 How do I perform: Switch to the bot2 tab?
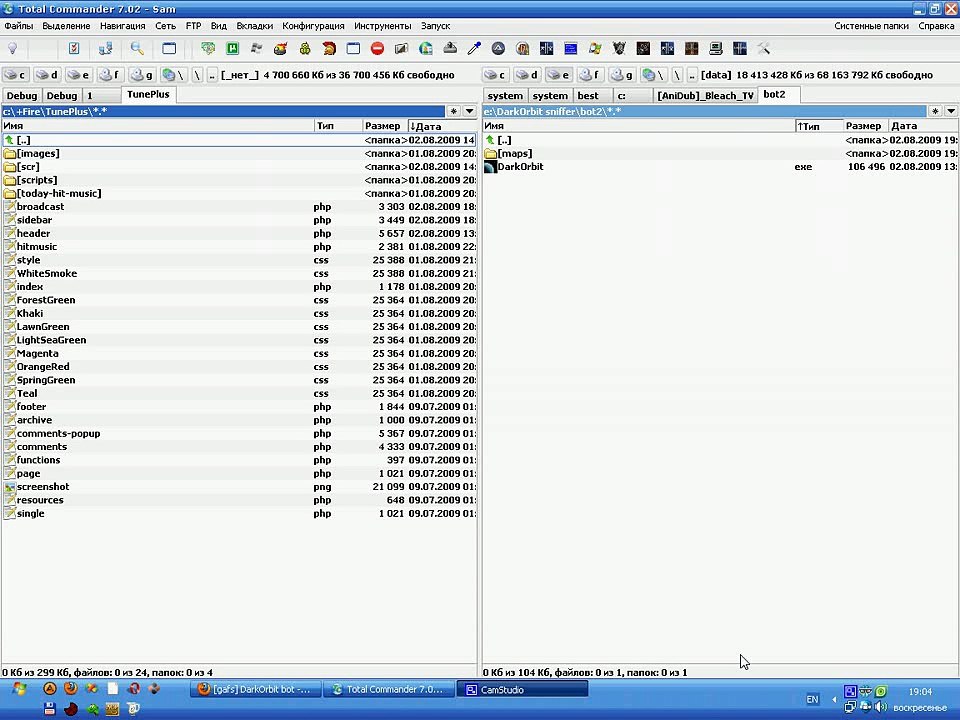[779, 94]
